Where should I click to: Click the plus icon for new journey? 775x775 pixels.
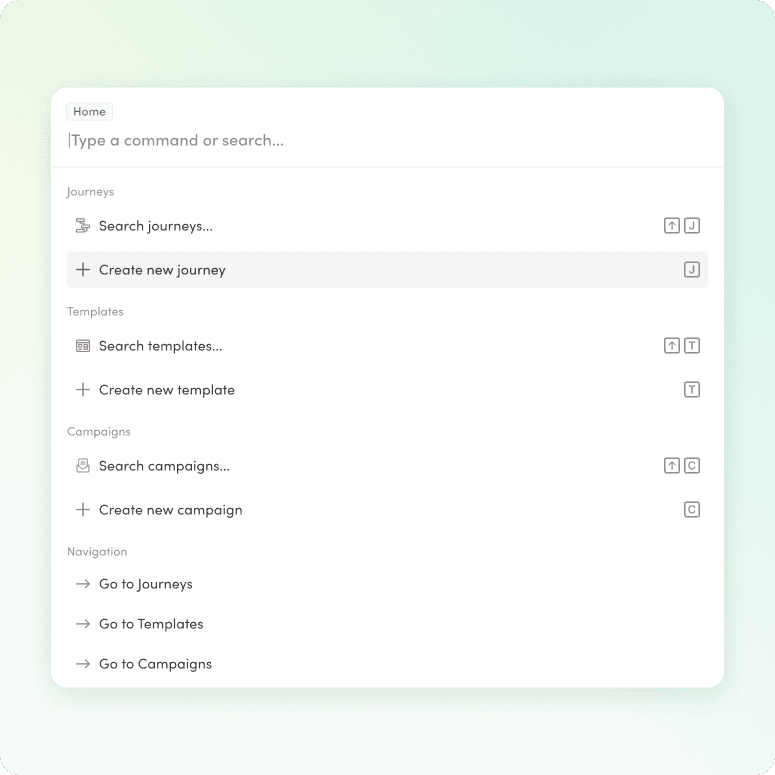[x=83, y=270]
